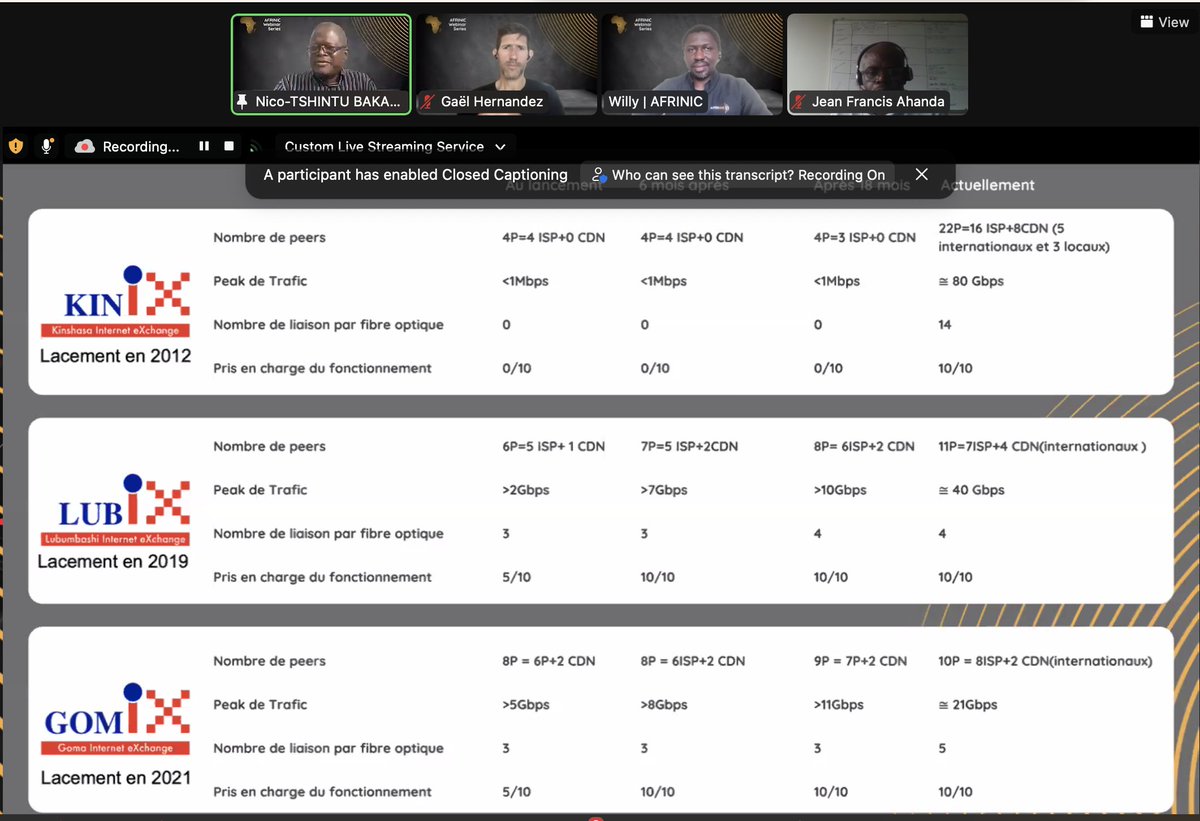This screenshot has height=821, width=1200.
Task: Click KINIX '22P=16 ISP+8CDN' cell
Action: [x=1026, y=237]
